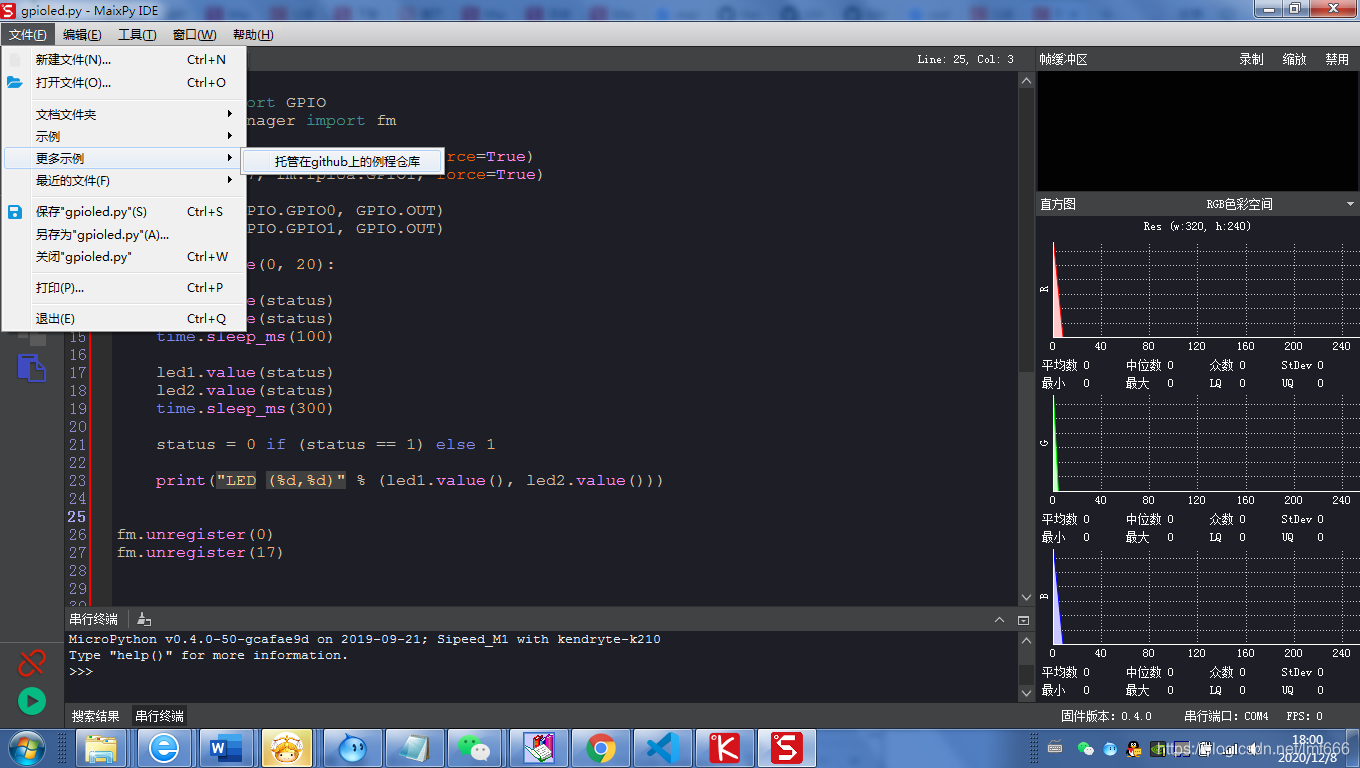Open serial terminal panel options box icon
The height and width of the screenshot is (768, 1360).
[x=1023, y=620]
